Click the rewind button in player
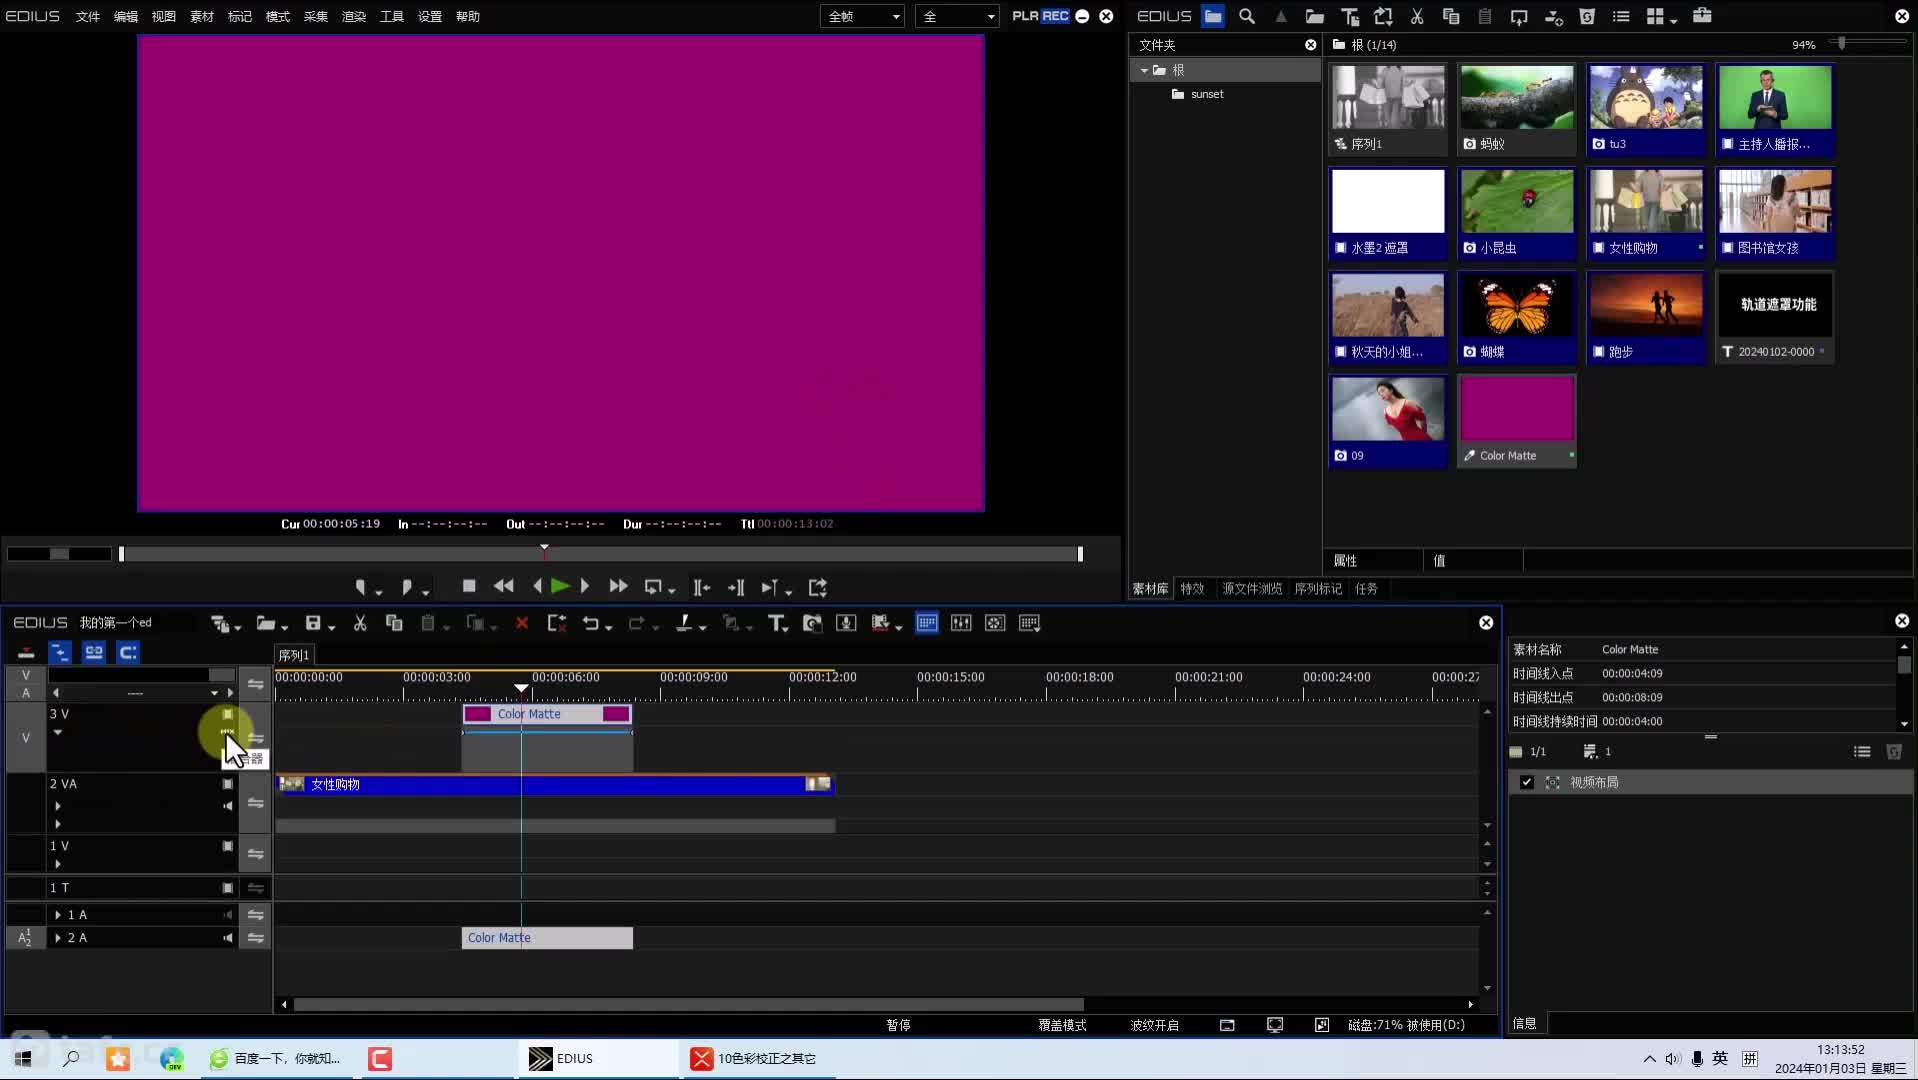The height and width of the screenshot is (1080, 1918). (504, 587)
